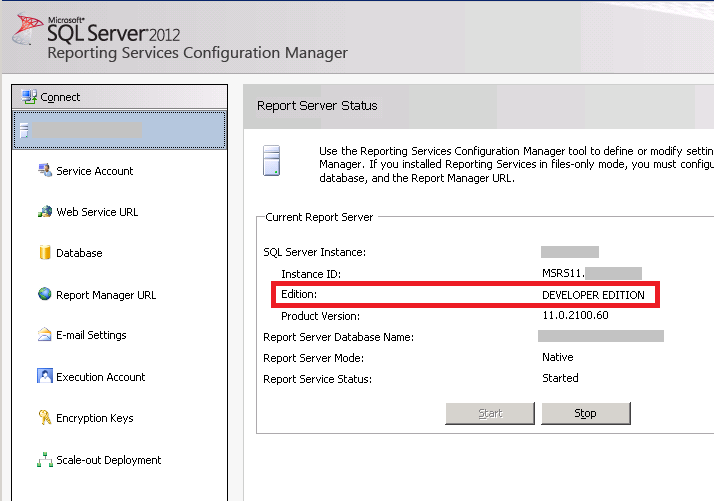Click the Encryption Keys icon
The width and height of the screenshot is (714, 501).
pyautogui.click(x=45, y=417)
